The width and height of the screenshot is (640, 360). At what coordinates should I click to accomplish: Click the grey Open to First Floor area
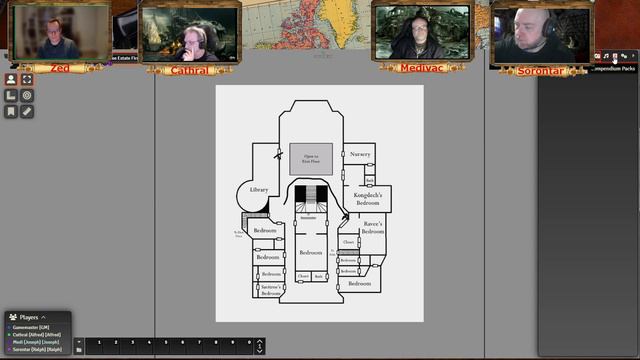click(x=311, y=159)
